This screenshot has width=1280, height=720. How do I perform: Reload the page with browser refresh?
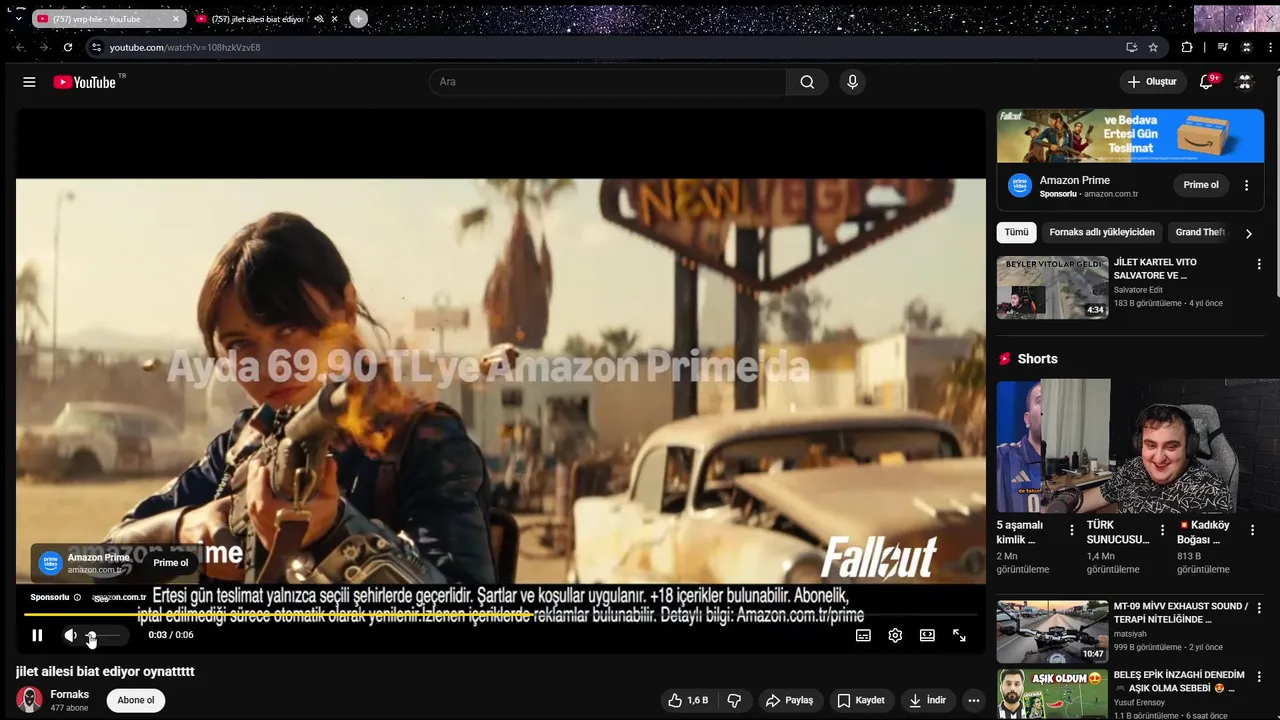[x=68, y=47]
